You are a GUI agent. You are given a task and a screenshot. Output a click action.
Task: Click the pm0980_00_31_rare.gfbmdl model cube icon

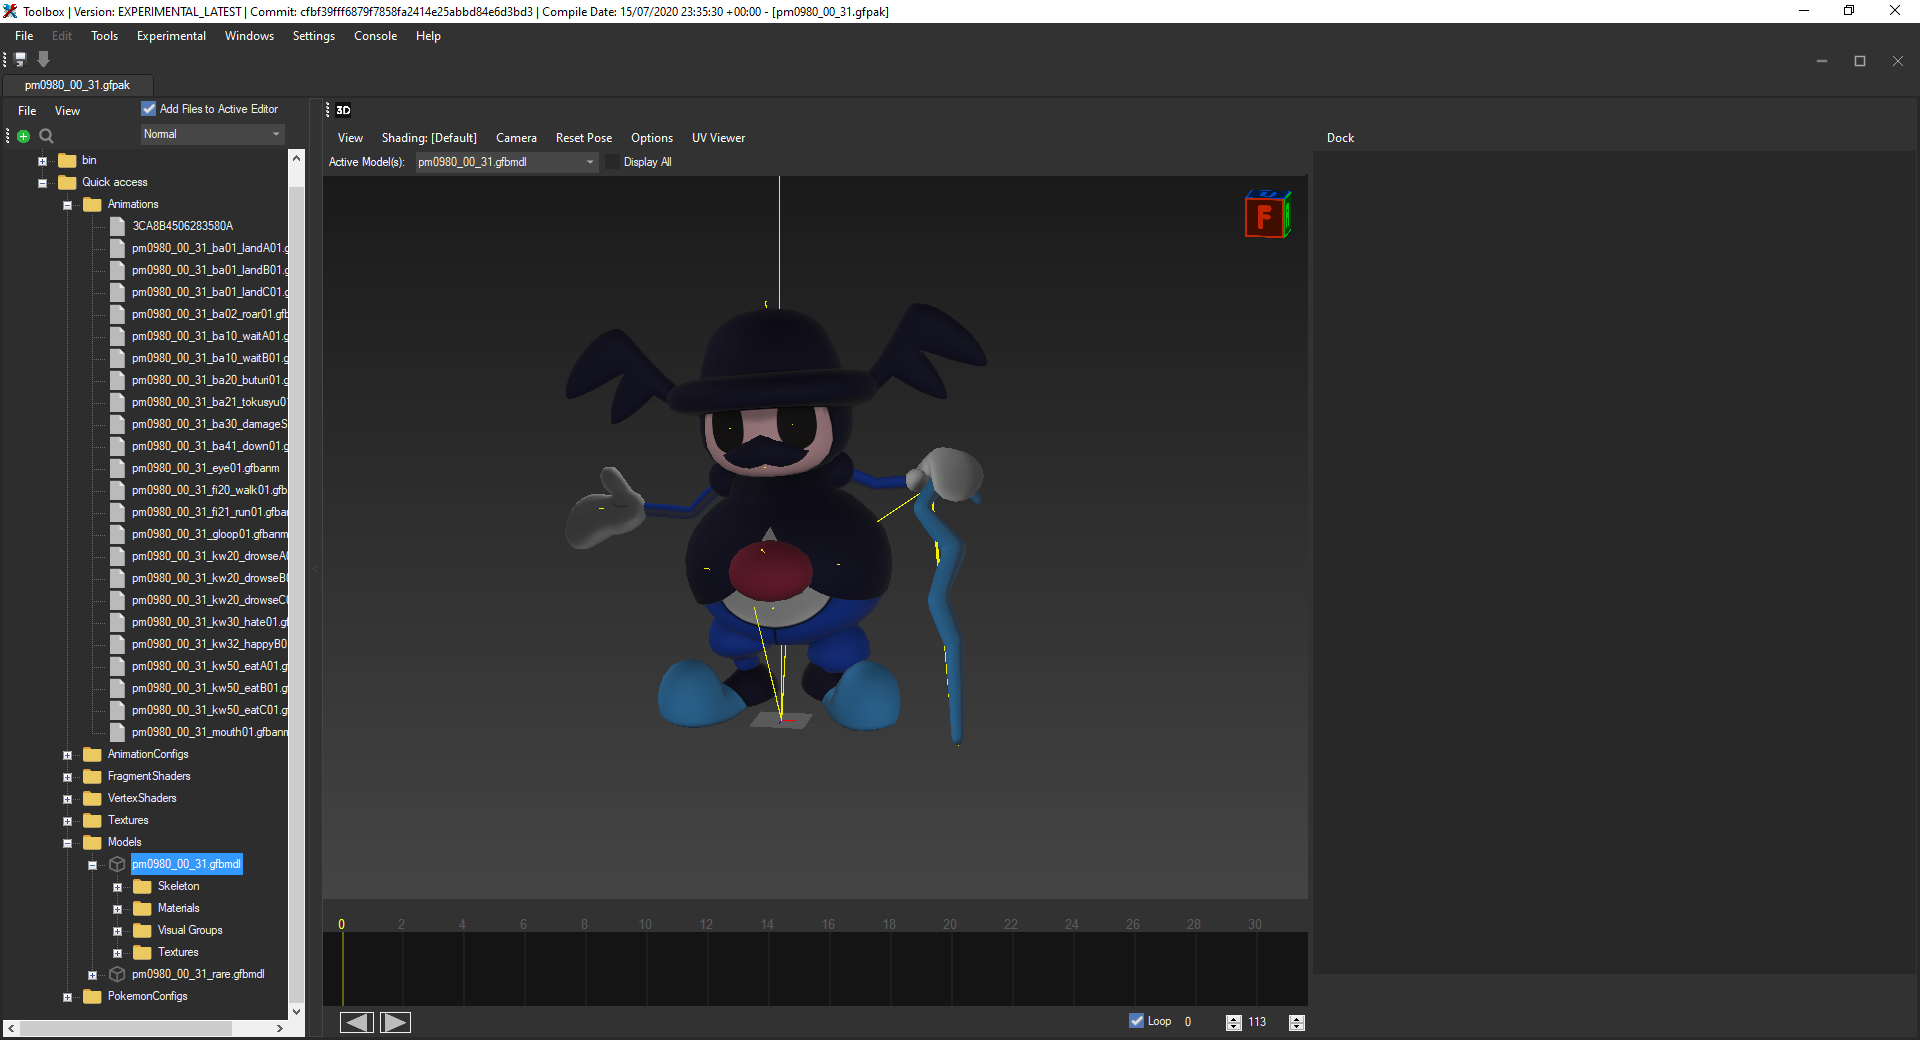point(117,974)
